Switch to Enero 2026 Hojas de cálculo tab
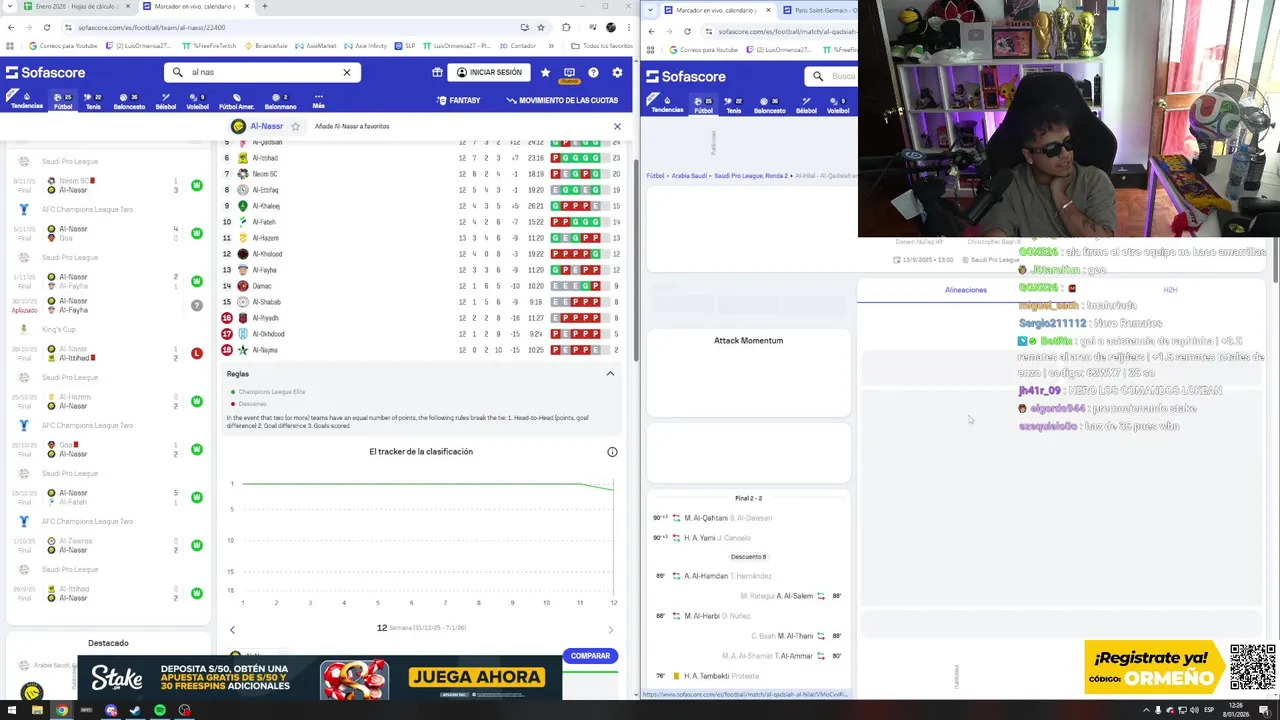This screenshot has width=1280, height=720. [x=73, y=7]
